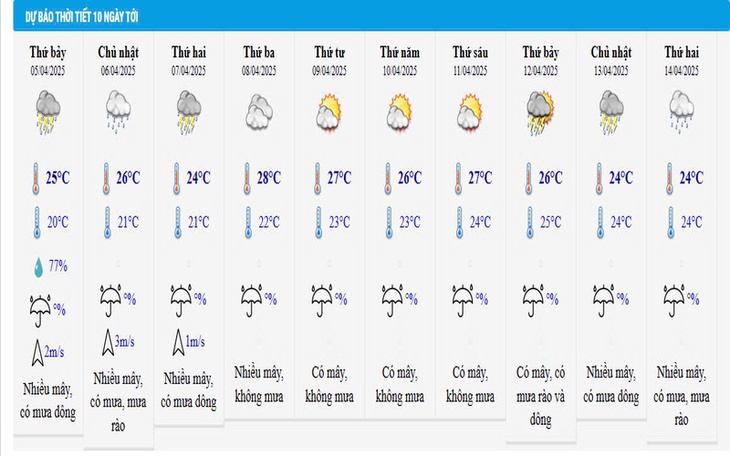This screenshot has height=456, width=730.
Task: Click the 27°C high temperature on Thứ tư
Action: tap(339, 178)
